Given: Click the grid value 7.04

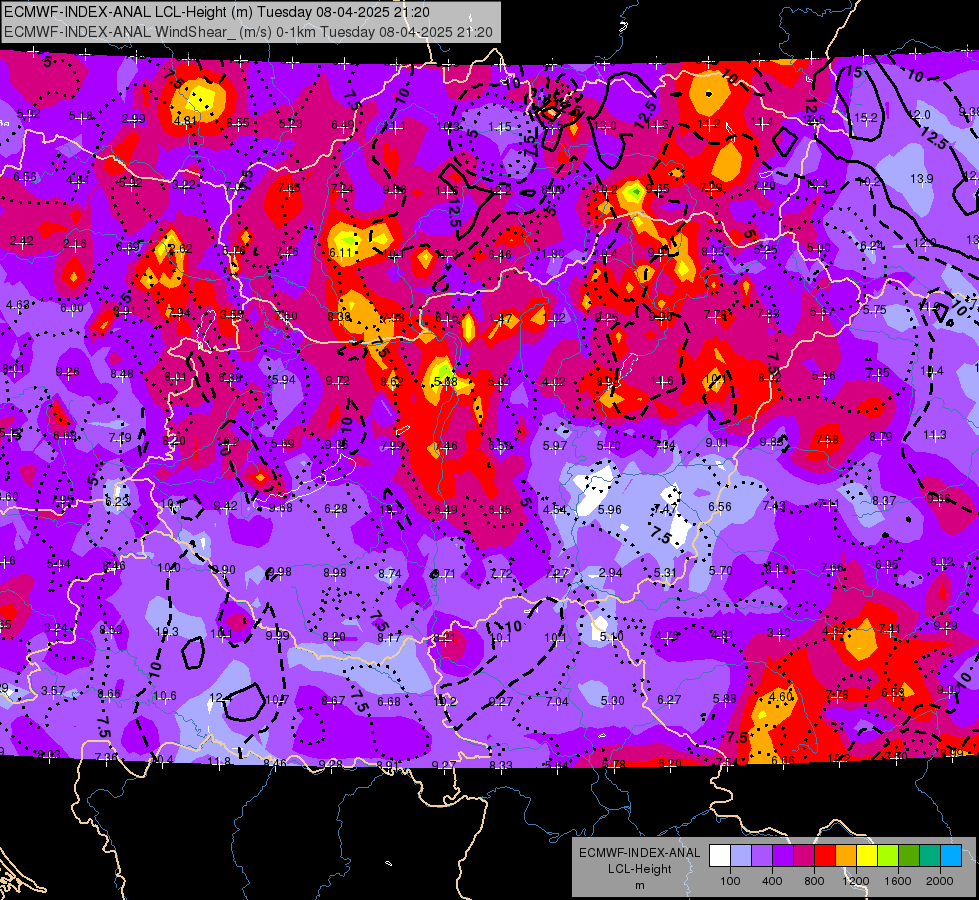Looking at the screenshot, I should tap(557, 702).
